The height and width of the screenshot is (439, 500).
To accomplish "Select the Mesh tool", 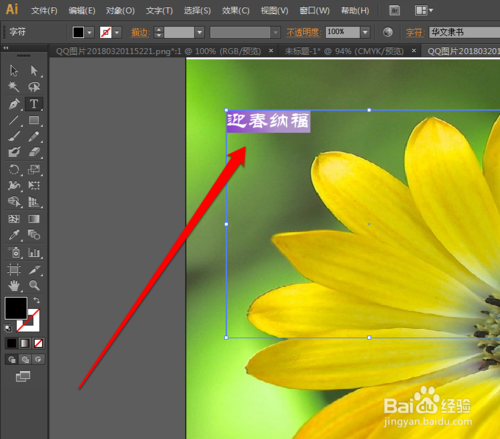I will 14,219.
